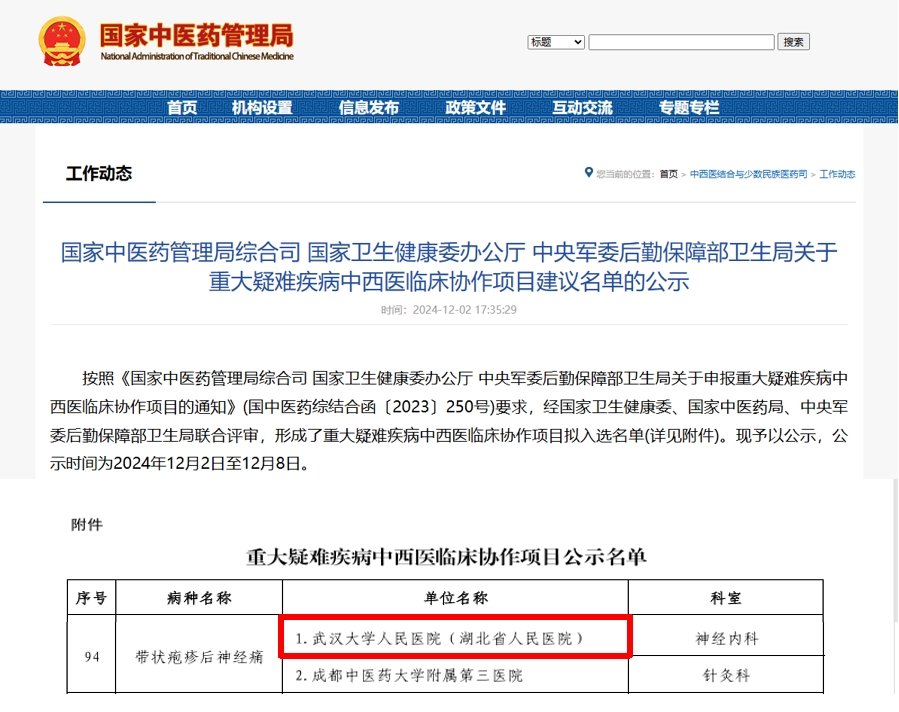
Task: Open the 信息发布 navigation menu
Action: pos(369,107)
